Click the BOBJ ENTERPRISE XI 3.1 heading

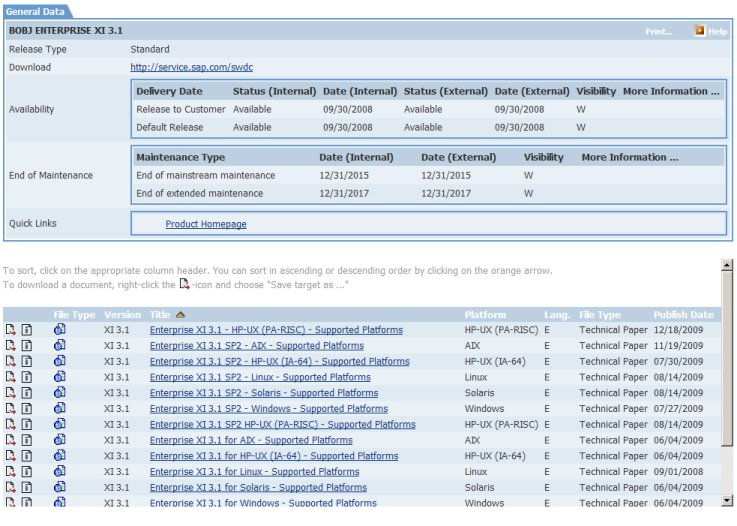tap(66, 31)
